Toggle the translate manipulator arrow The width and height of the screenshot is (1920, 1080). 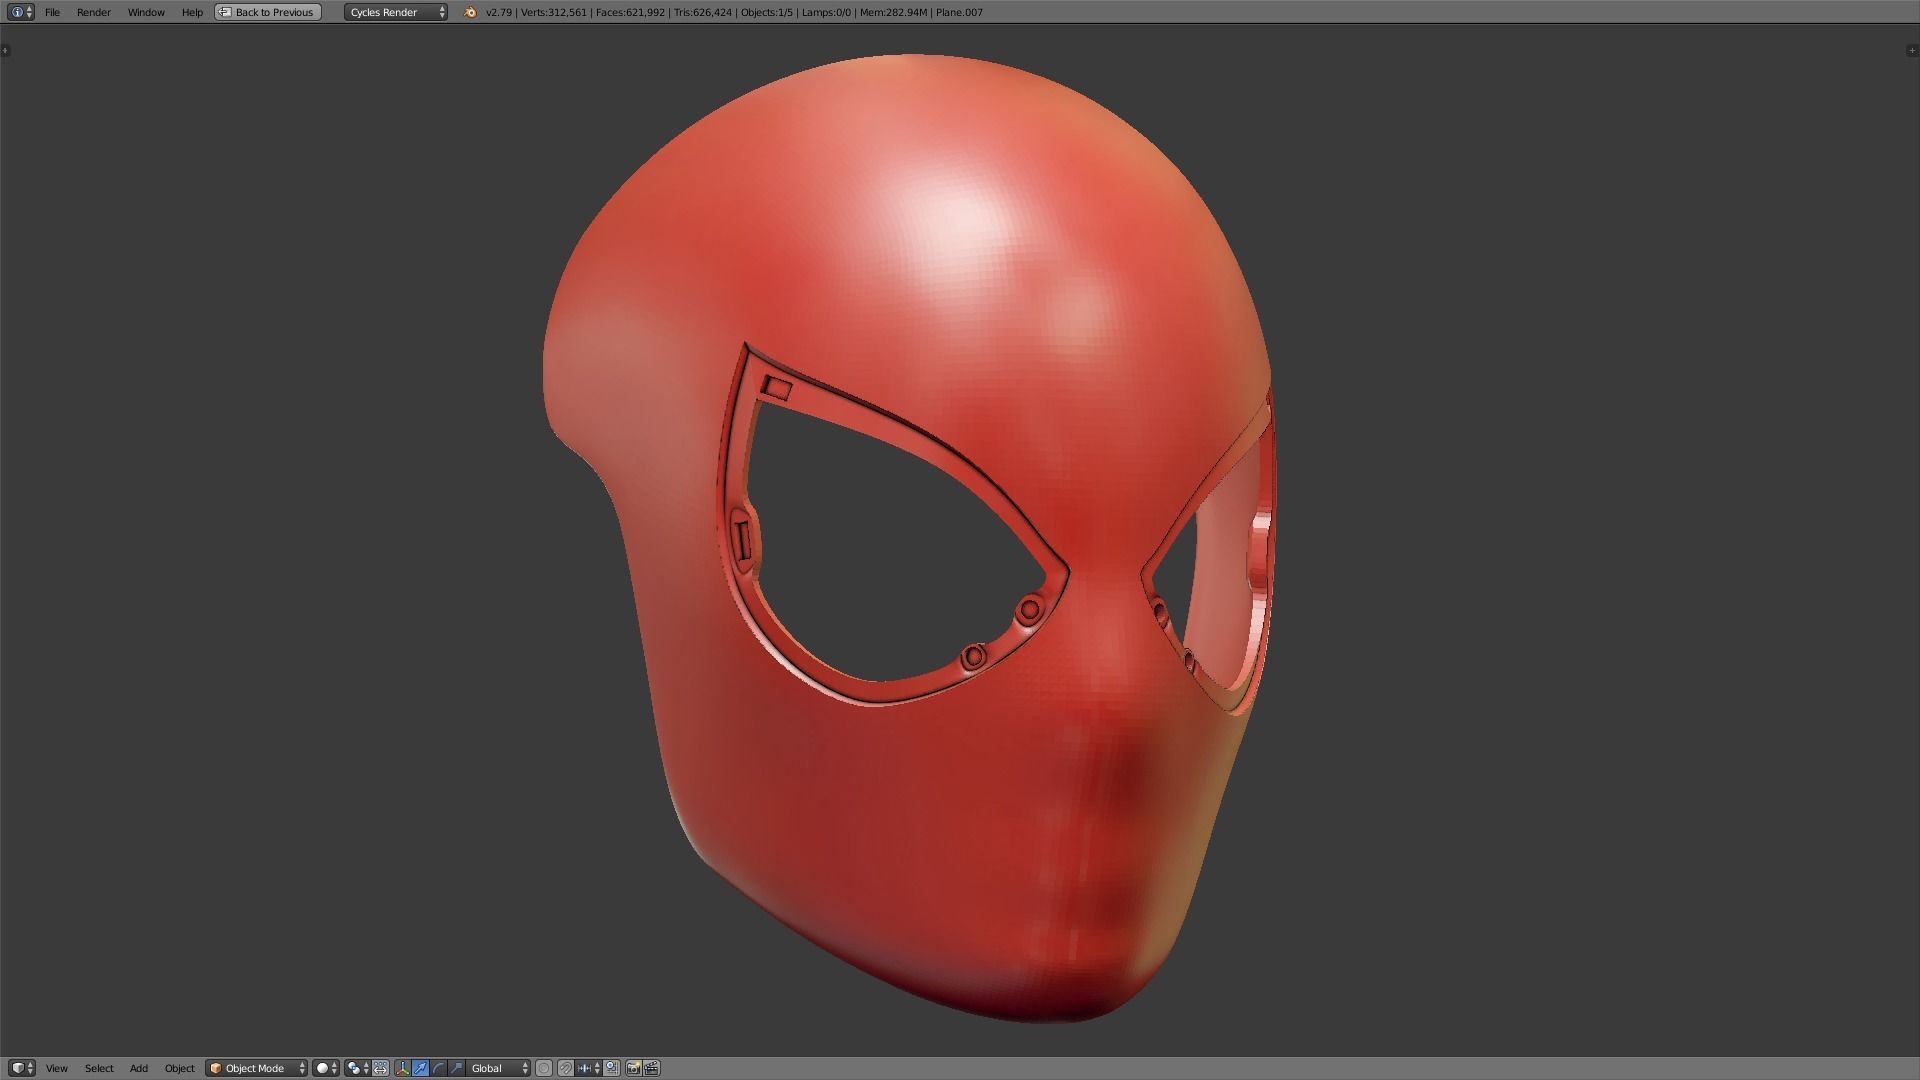pyautogui.click(x=420, y=1068)
